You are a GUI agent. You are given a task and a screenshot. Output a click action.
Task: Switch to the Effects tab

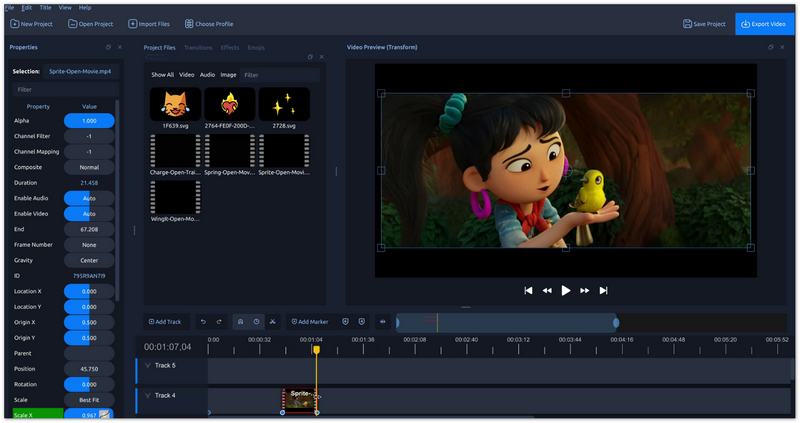click(x=230, y=47)
